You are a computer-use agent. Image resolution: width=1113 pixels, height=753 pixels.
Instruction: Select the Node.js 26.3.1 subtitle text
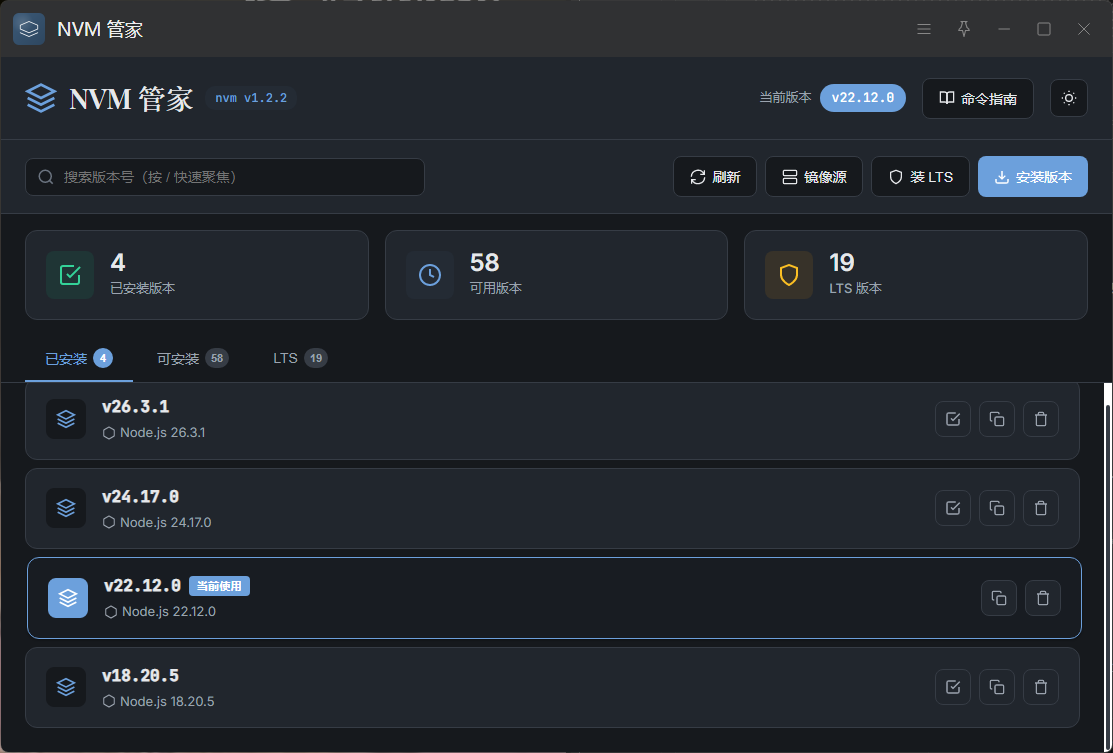[163, 432]
